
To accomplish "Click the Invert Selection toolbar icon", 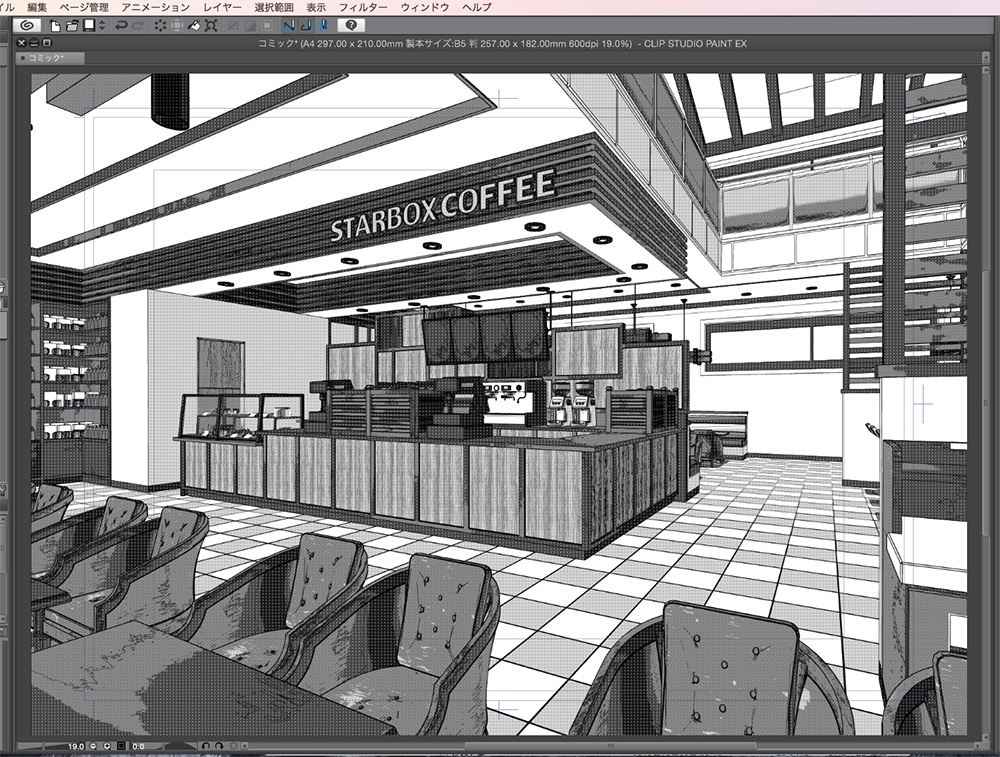I will [250, 26].
